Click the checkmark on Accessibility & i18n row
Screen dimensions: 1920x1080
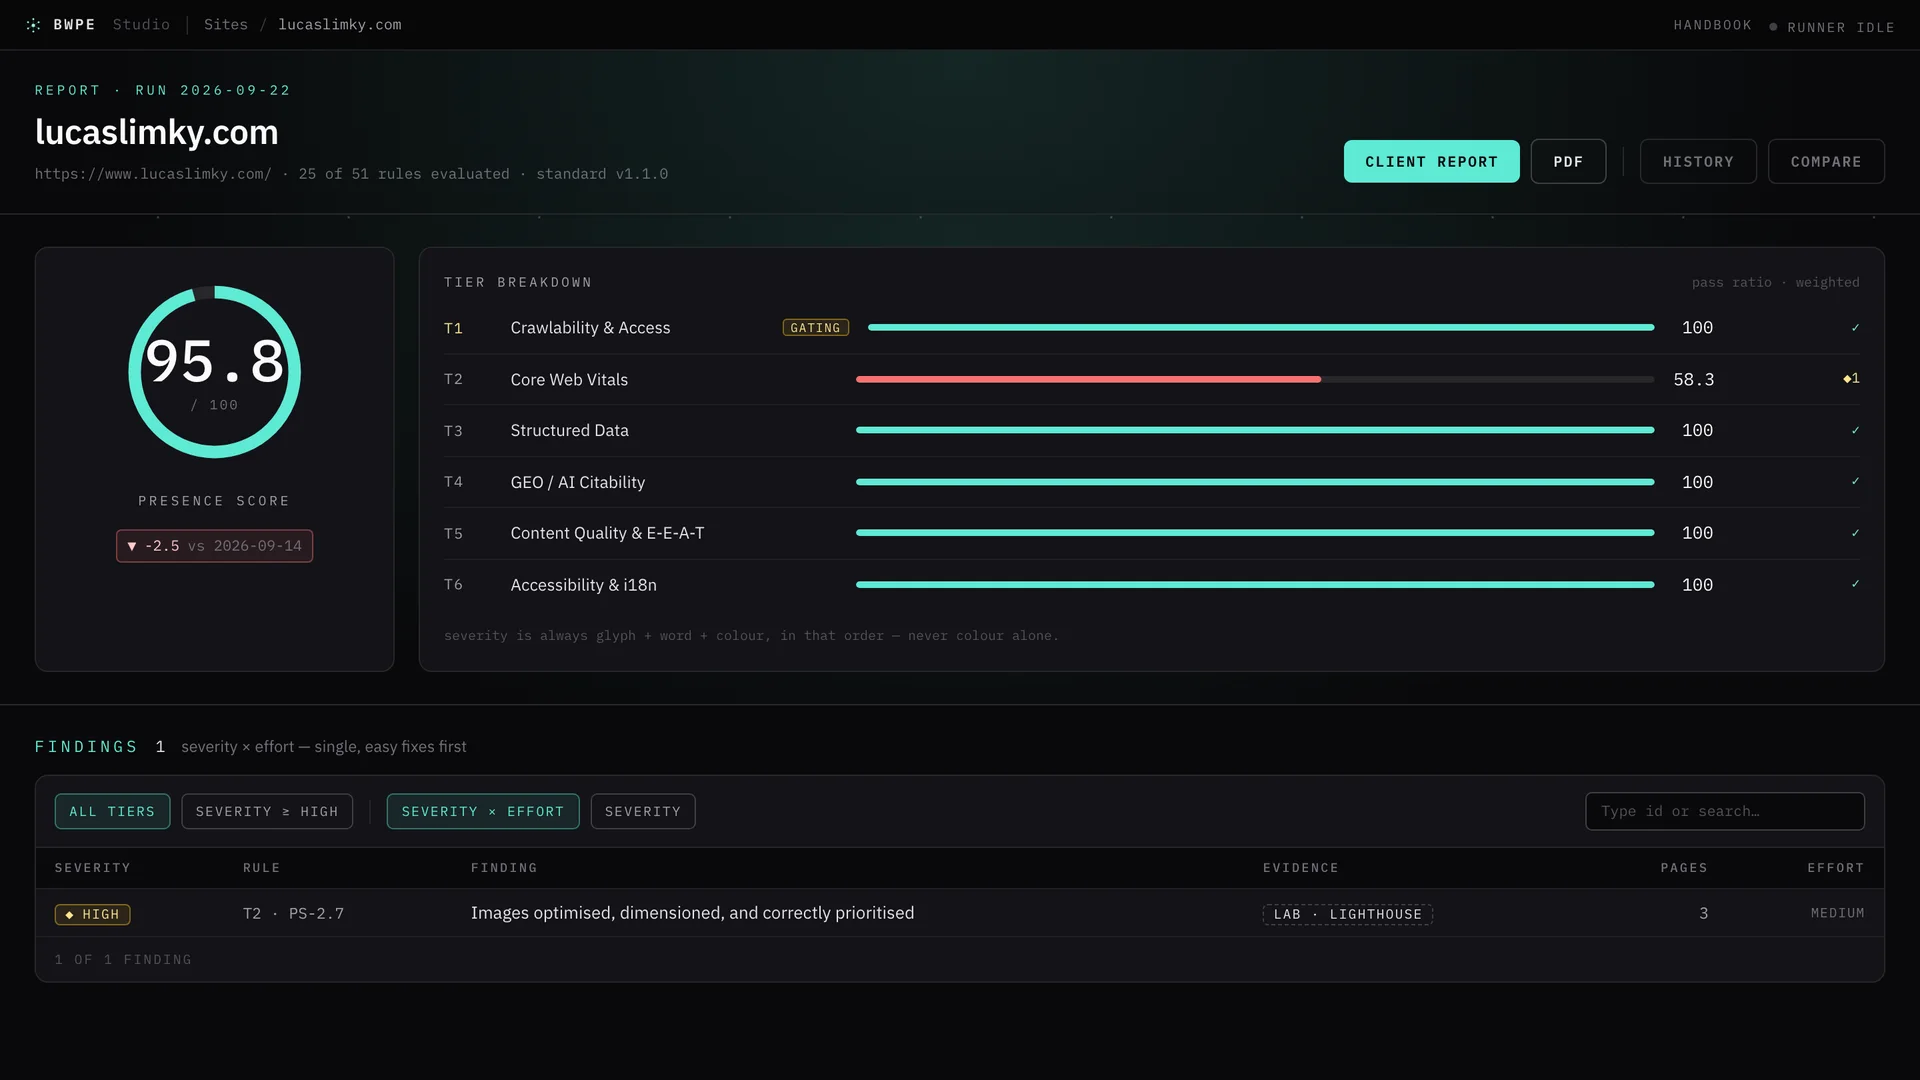click(1855, 585)
